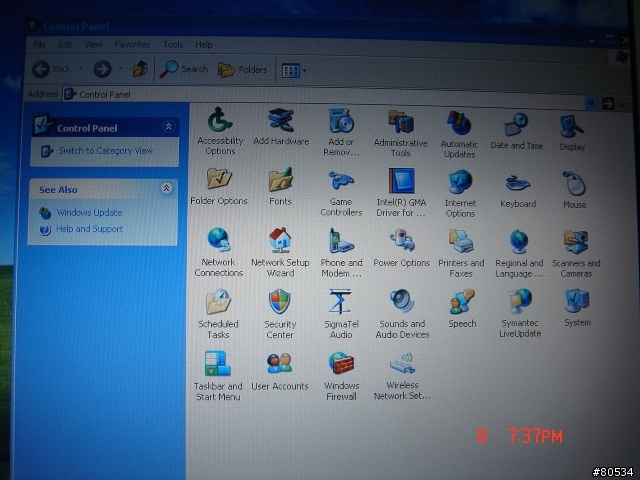Go up one folder level

(x=140, y=69)
